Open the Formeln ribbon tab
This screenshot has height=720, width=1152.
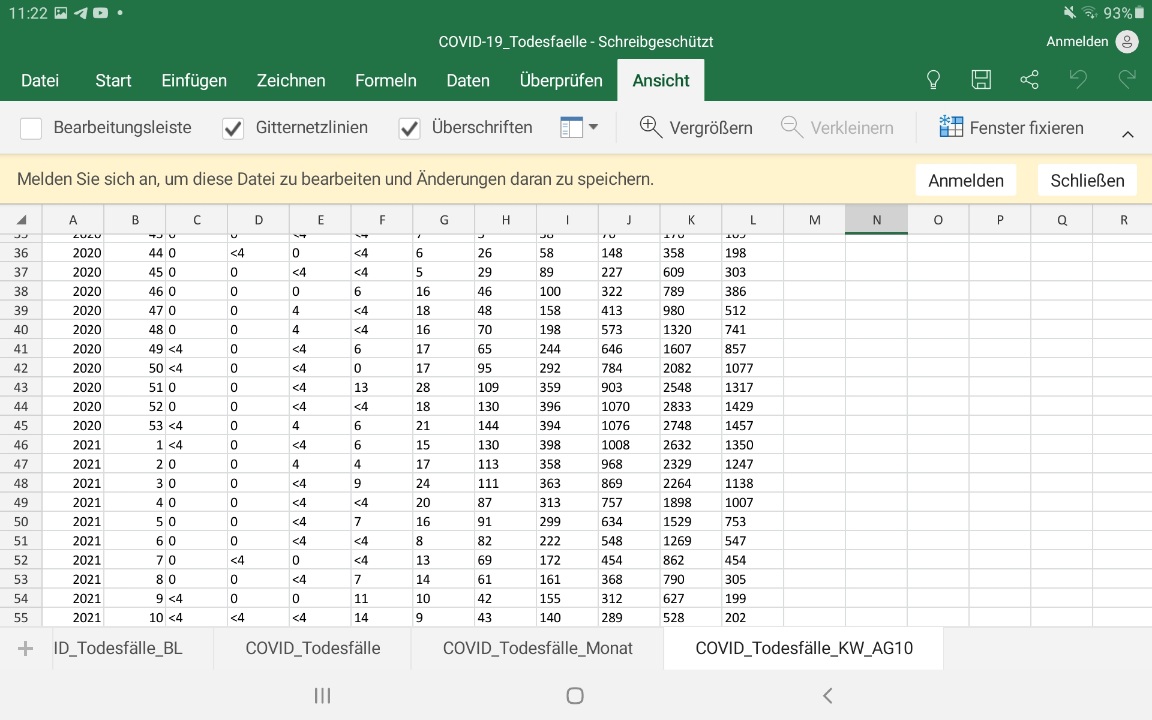[385, 80]
